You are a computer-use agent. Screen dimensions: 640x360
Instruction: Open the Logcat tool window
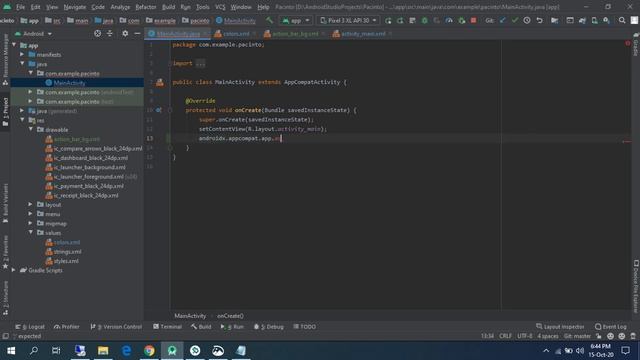point(31,327)
